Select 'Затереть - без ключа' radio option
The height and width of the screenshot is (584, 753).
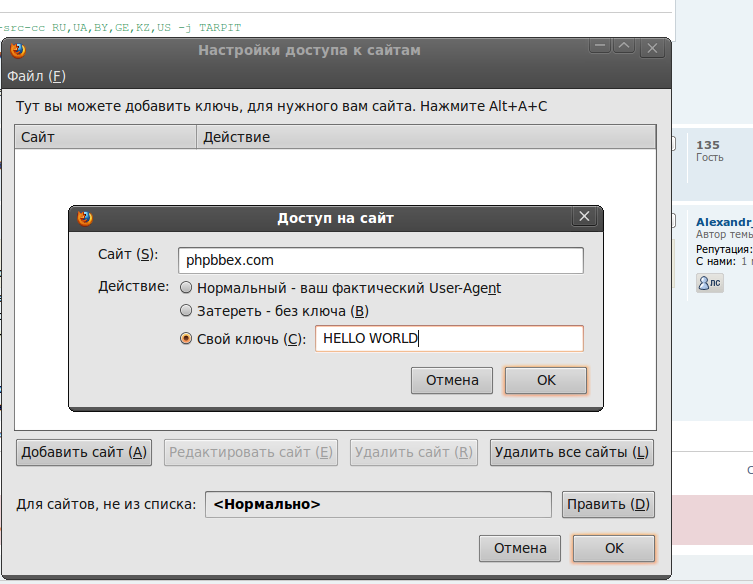pyautogui.click(x=185, y=311)
